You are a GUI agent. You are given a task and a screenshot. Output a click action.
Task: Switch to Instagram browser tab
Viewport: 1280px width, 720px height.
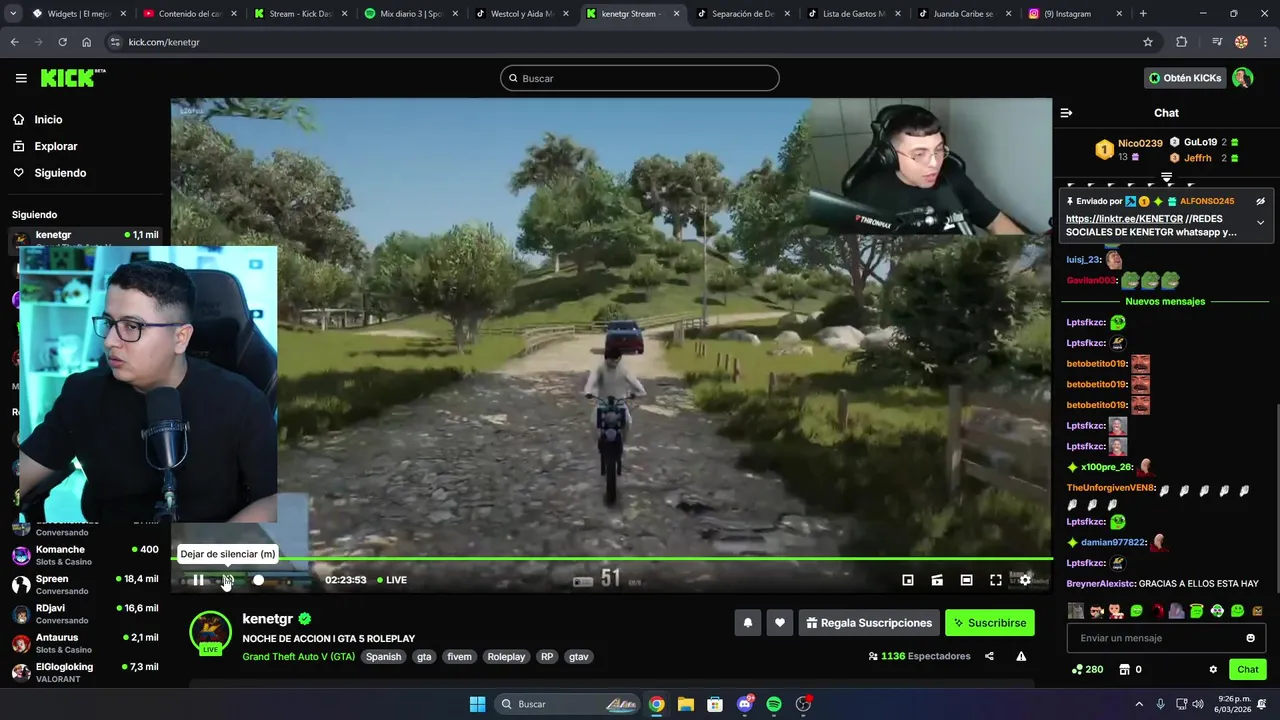click(1073, 14)
